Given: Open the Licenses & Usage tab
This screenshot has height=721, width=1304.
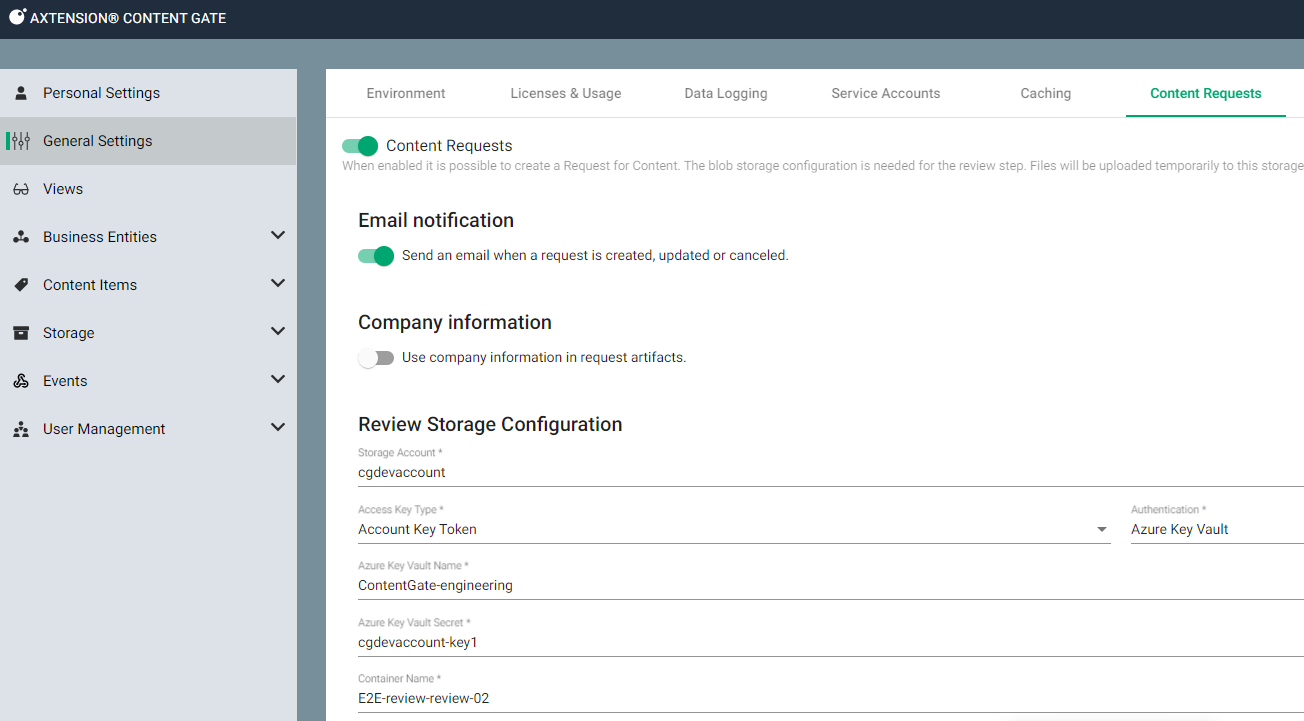Looking at the screenshot, I should pos(566,93).
